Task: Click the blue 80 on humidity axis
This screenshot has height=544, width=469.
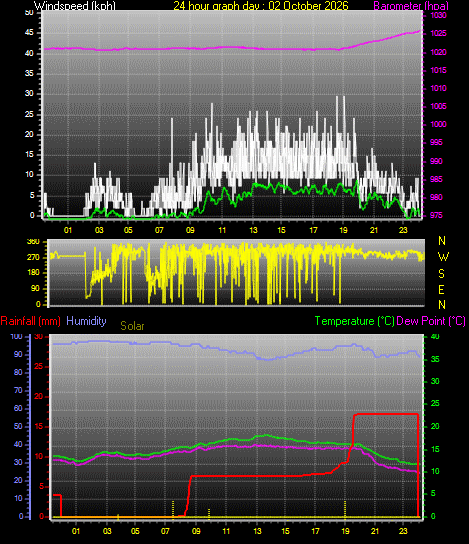Action: pos(18,373)
